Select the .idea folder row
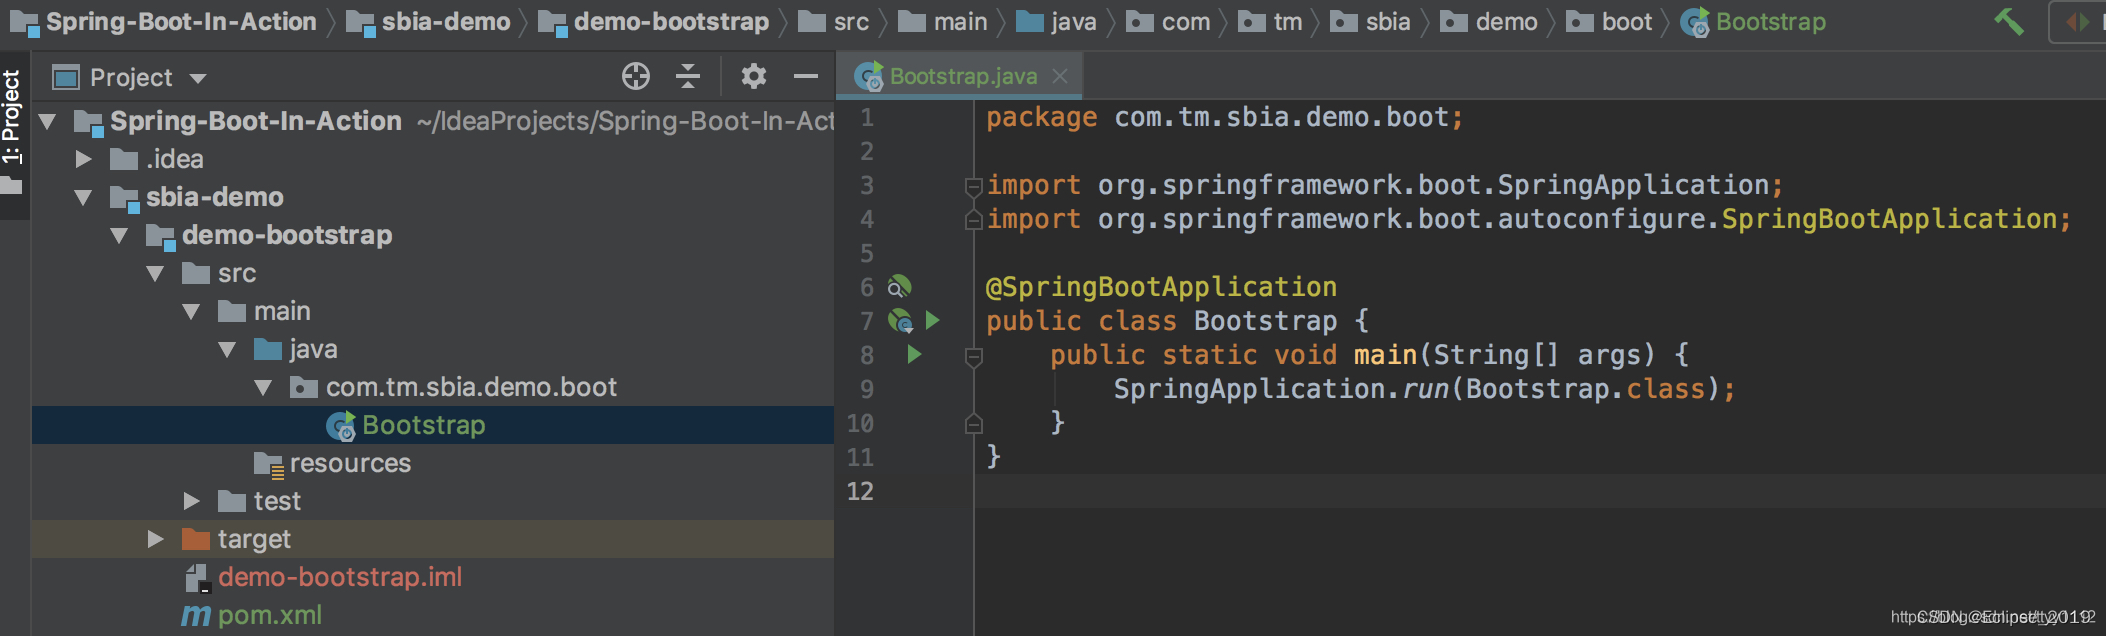 point(433,159)
